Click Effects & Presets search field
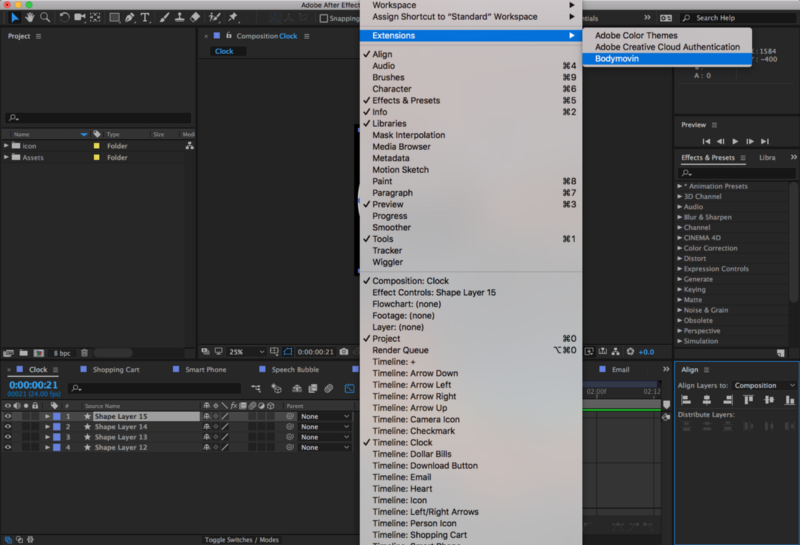Viewport: 800px width, 545px height. tap(736, 173)
